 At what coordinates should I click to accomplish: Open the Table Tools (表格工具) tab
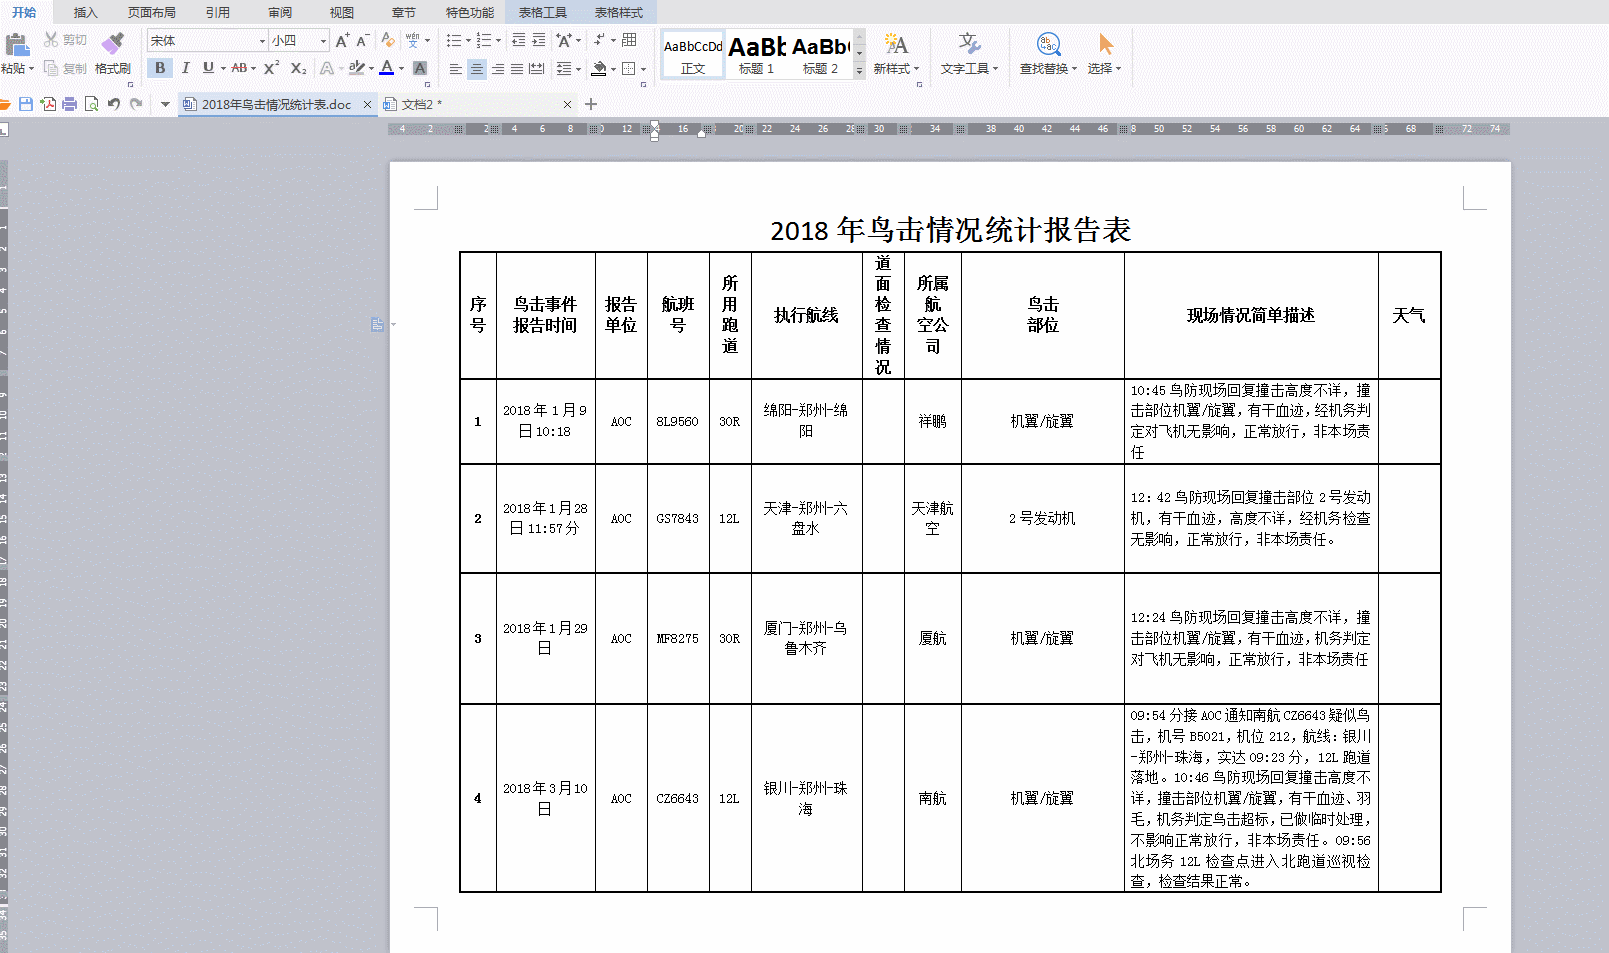pos(542,12)
